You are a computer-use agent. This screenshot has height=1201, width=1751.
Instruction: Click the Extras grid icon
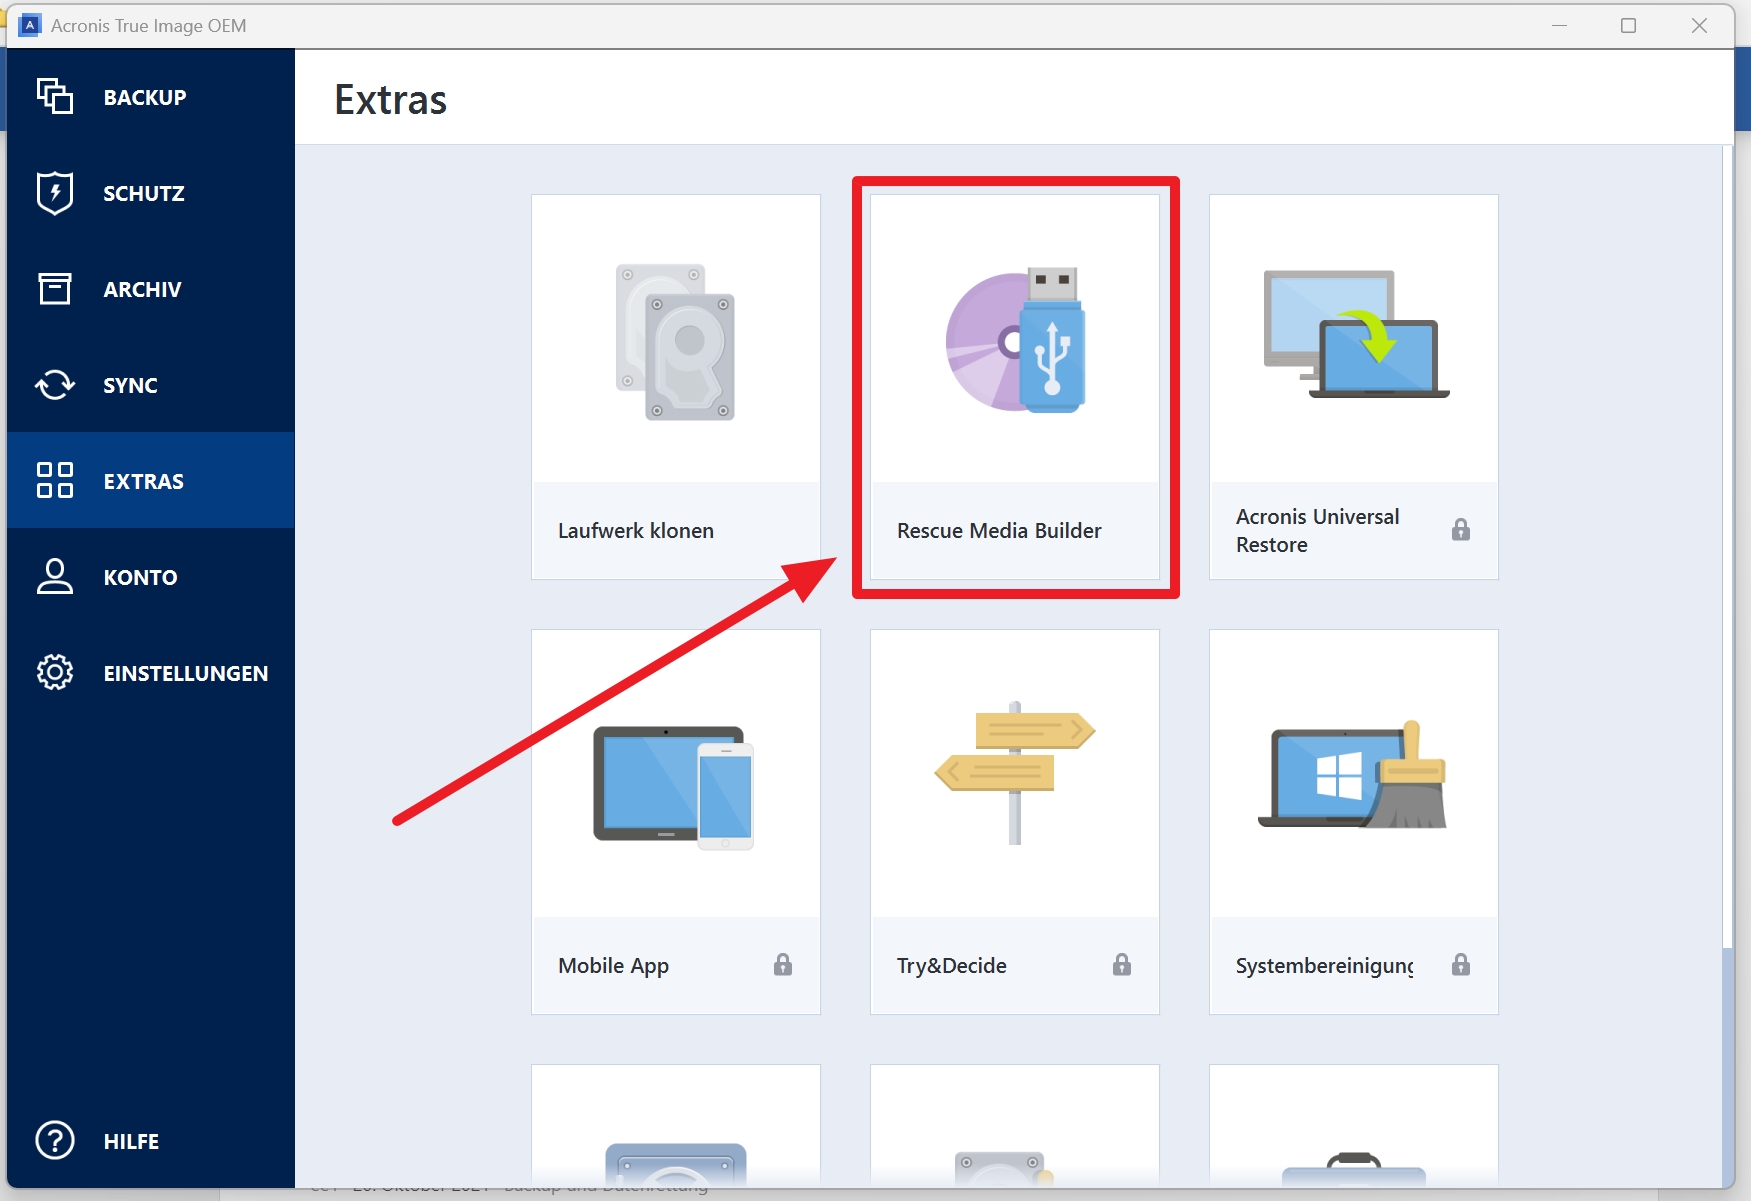pyautogui.click(x=55, y=480)
